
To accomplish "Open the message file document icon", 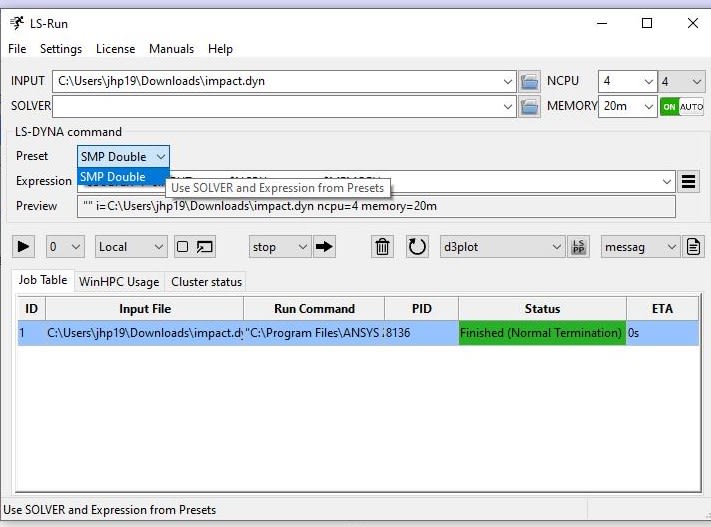I will coord(693,247).
